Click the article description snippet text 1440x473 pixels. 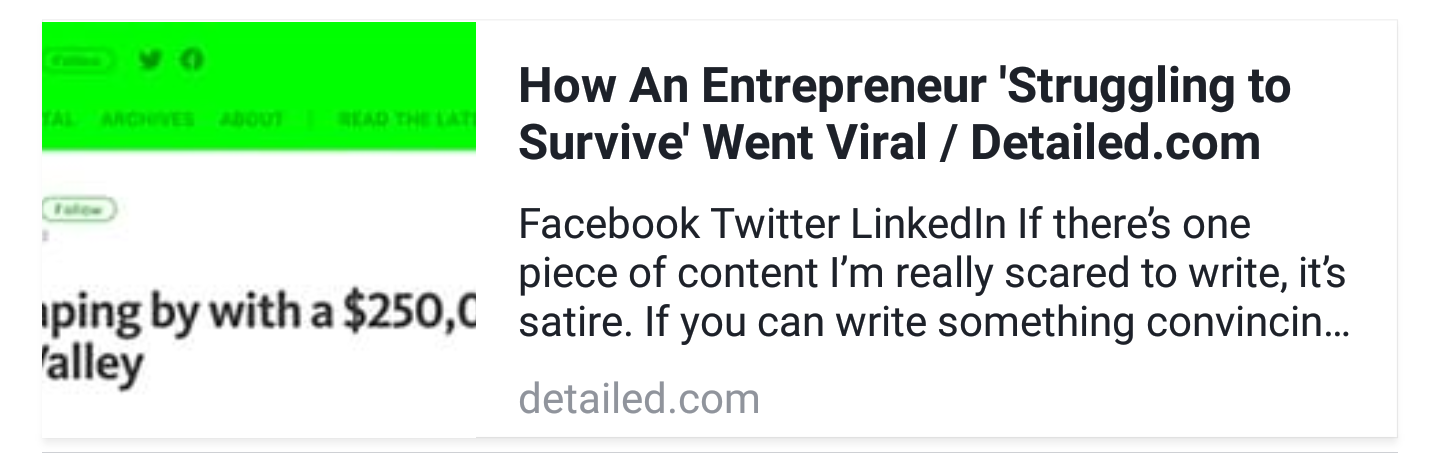932,274
